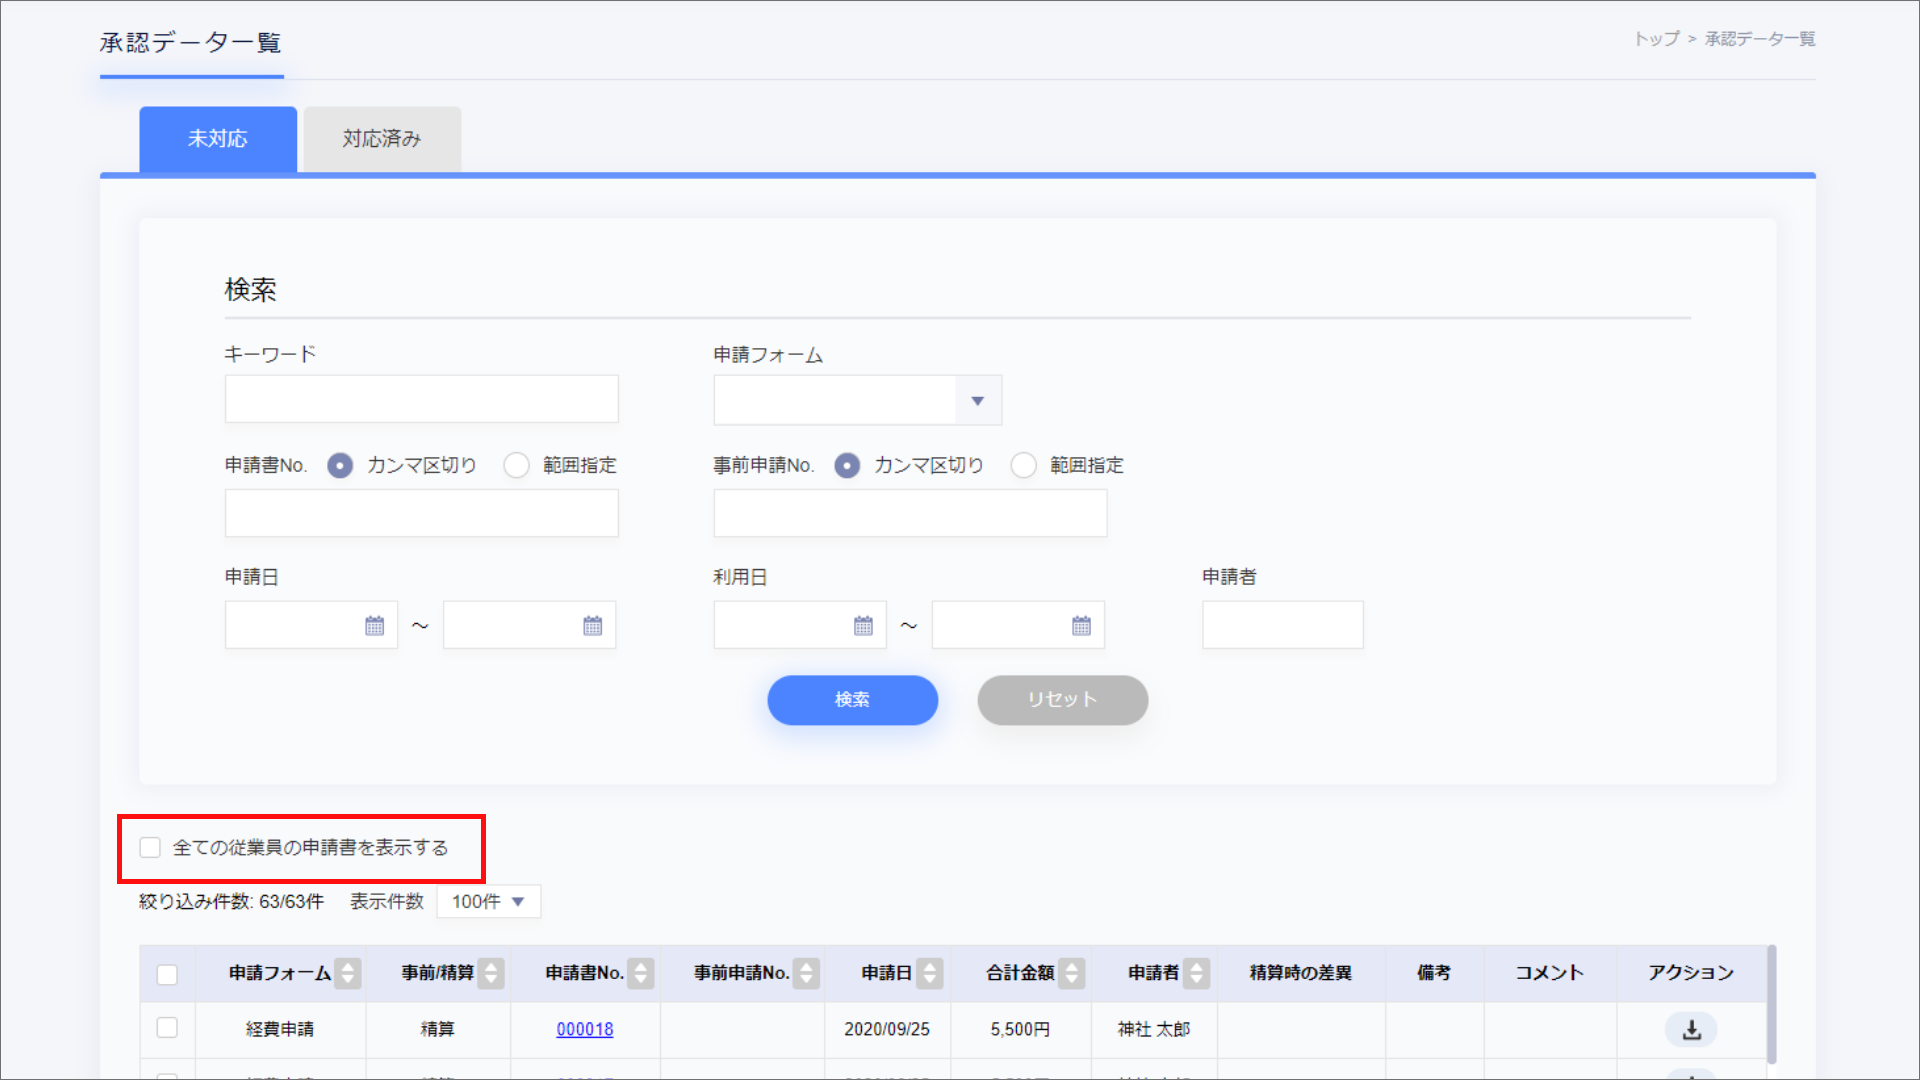Select 範囲指定 radio for 申請書No.
This screenshot has width=1920, height=1080.
click(516, 466)
